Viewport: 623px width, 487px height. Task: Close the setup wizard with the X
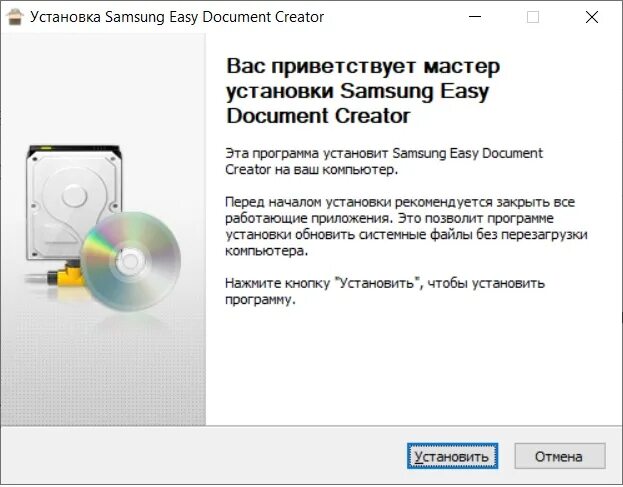tap(592, 17)
